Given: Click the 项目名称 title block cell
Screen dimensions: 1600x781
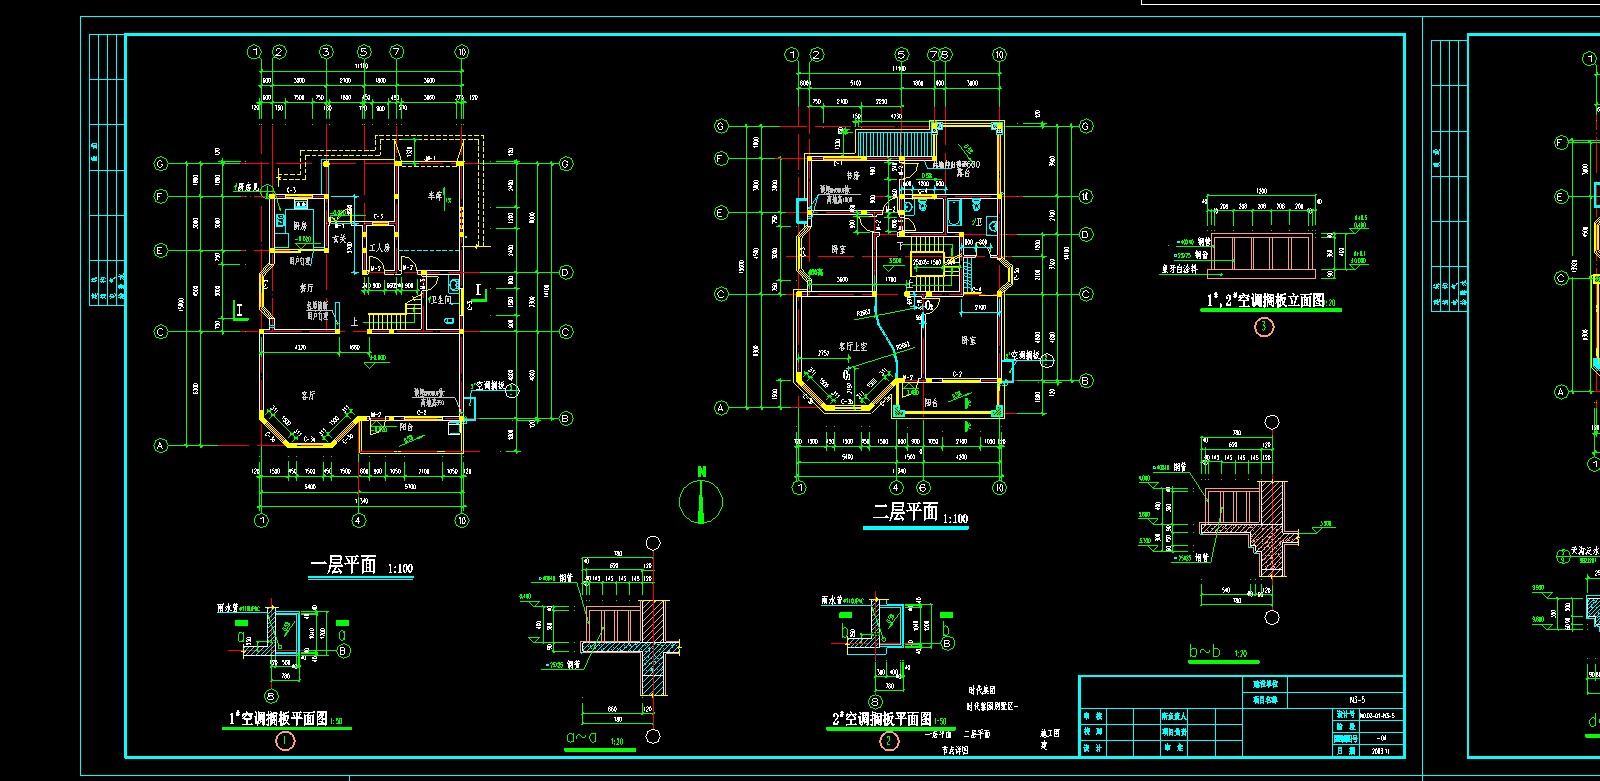Looking at the screenshot, I should click(1264, 700).
